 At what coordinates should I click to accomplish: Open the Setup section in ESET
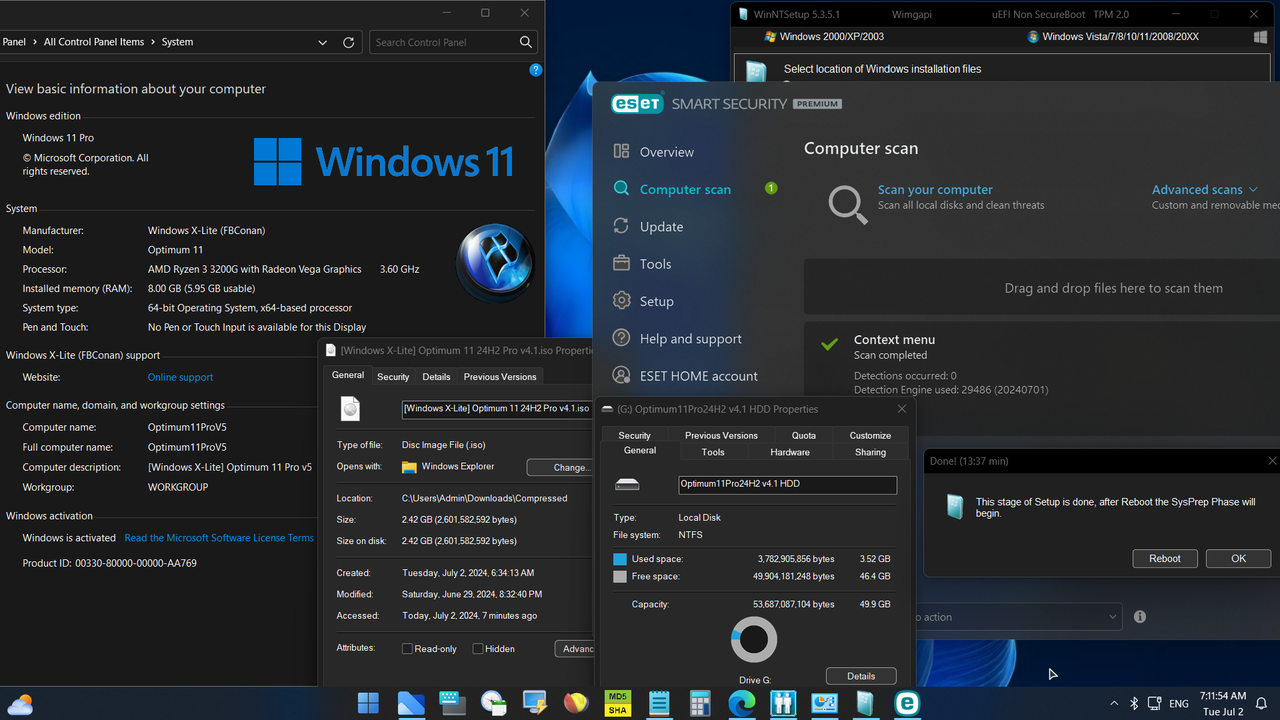pos(621,300)
